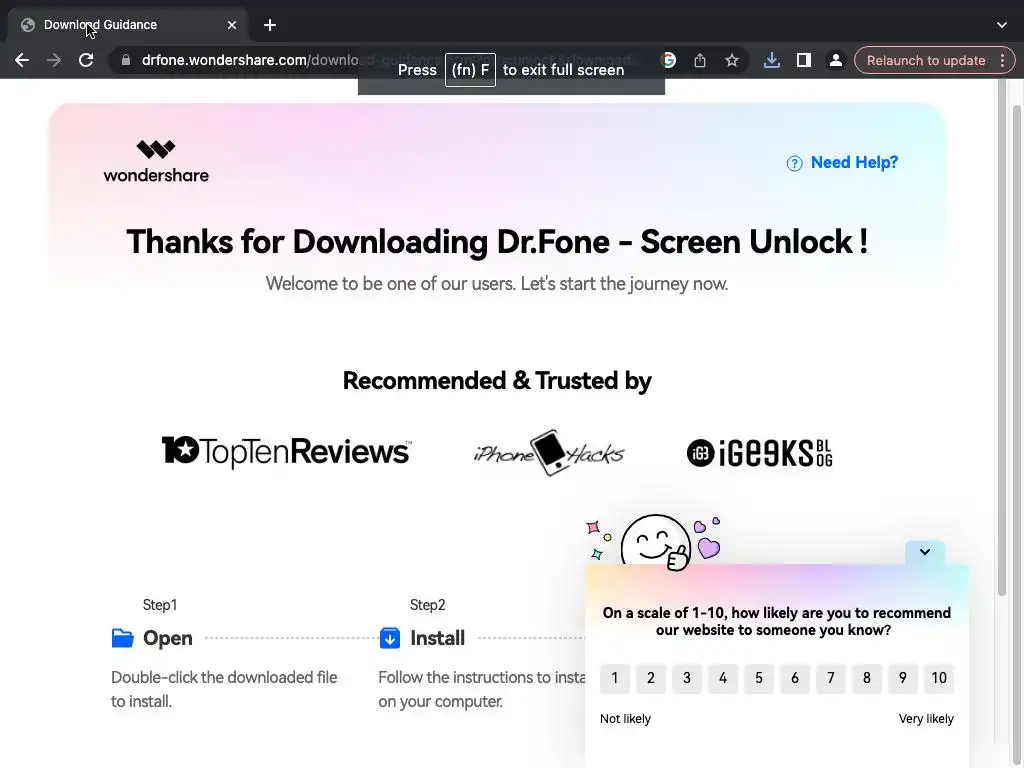Click the Google icon in address bar
Image resolution: width=1024 pixels, height=768 pixels.
668,60
